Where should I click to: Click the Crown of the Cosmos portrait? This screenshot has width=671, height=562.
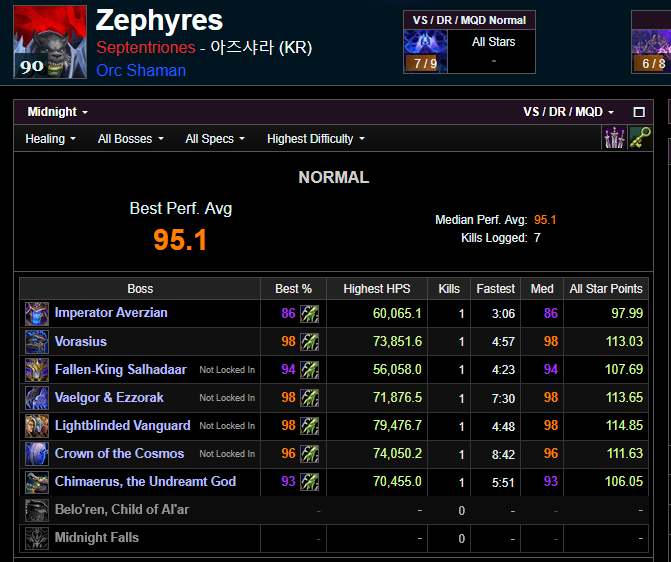(x=37, y=453)
